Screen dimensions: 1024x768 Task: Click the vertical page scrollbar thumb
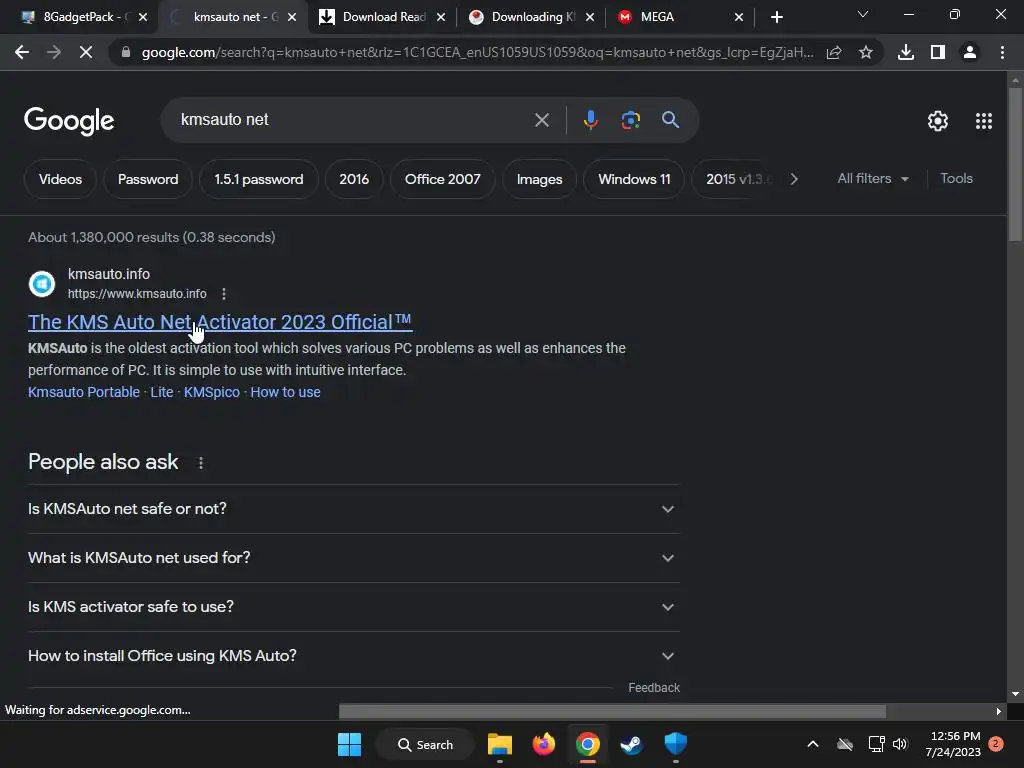(1014, 165)
